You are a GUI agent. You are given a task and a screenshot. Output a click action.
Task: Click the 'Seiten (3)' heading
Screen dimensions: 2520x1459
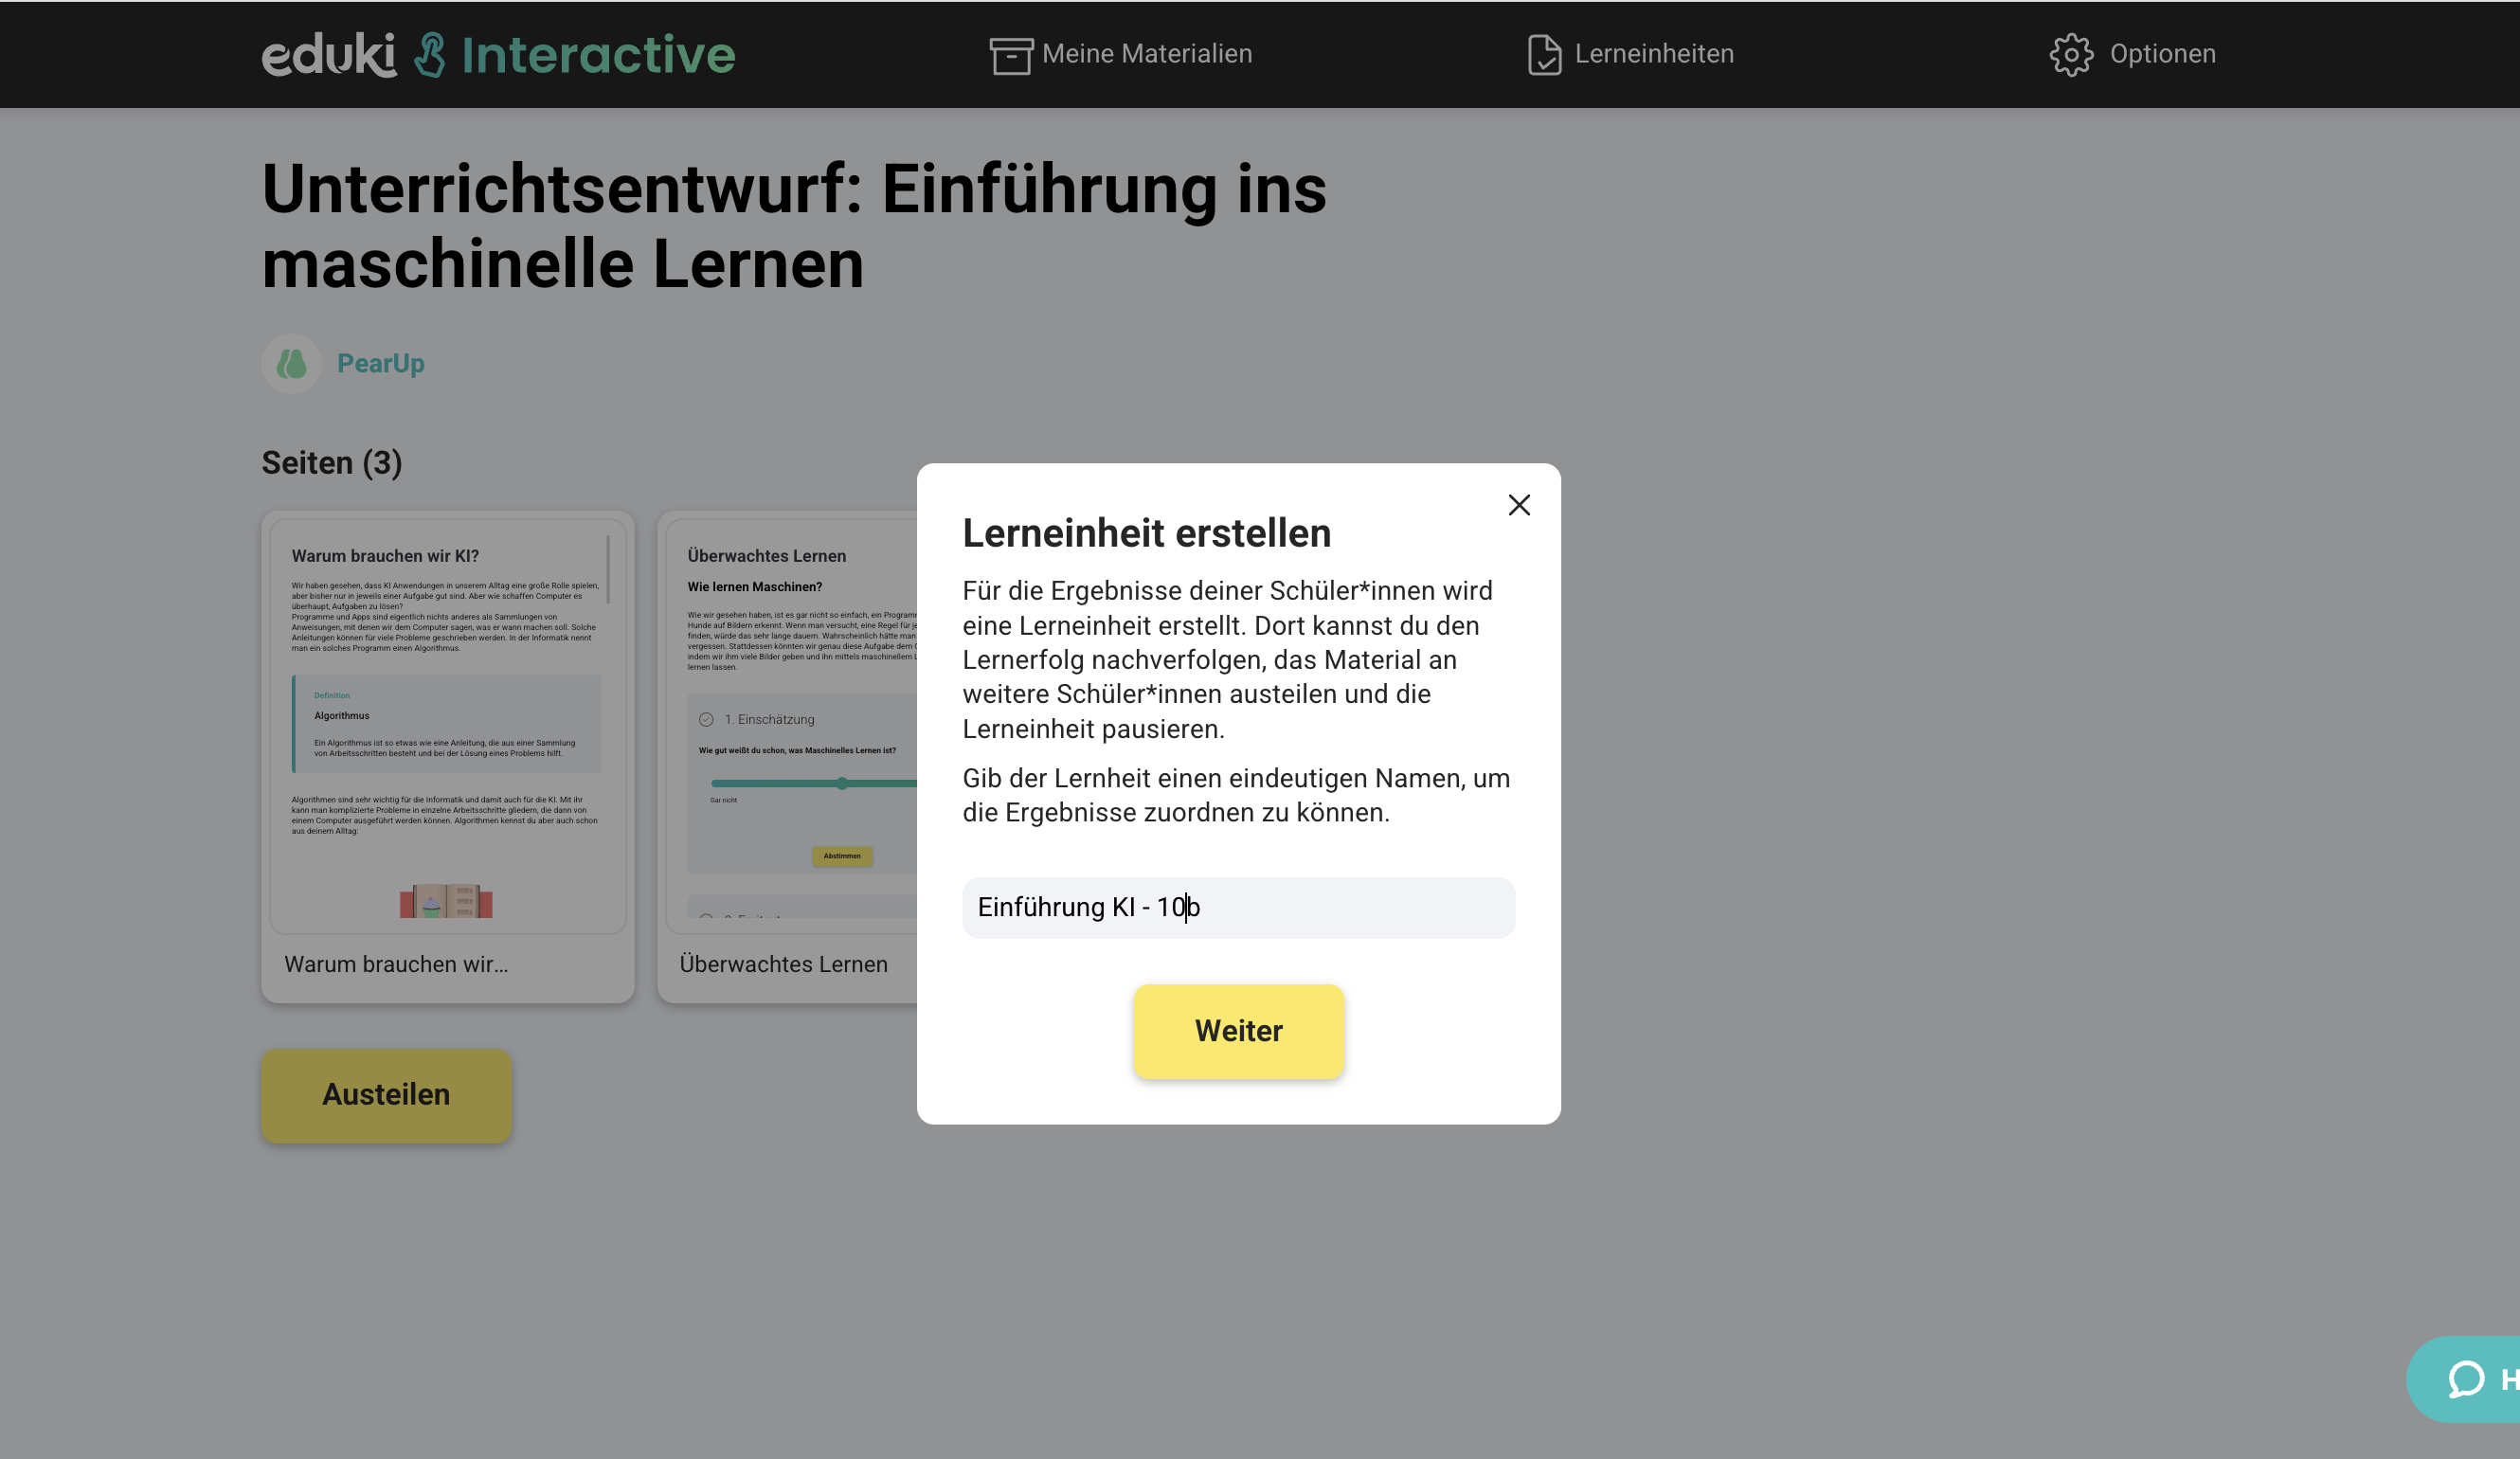point(332,463)
